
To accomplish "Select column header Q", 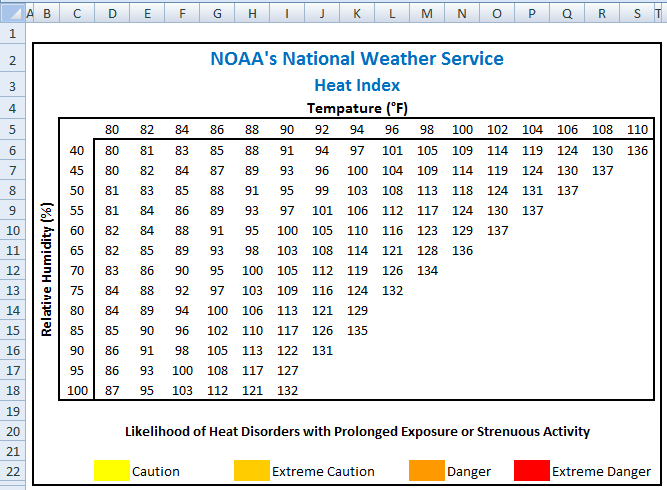I will (567, 14).
